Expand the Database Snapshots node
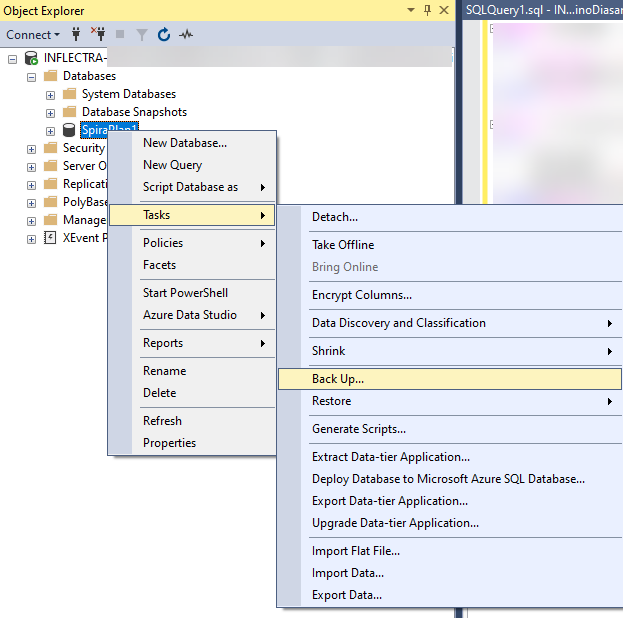 pyautogui.click(x=50, y=112)
